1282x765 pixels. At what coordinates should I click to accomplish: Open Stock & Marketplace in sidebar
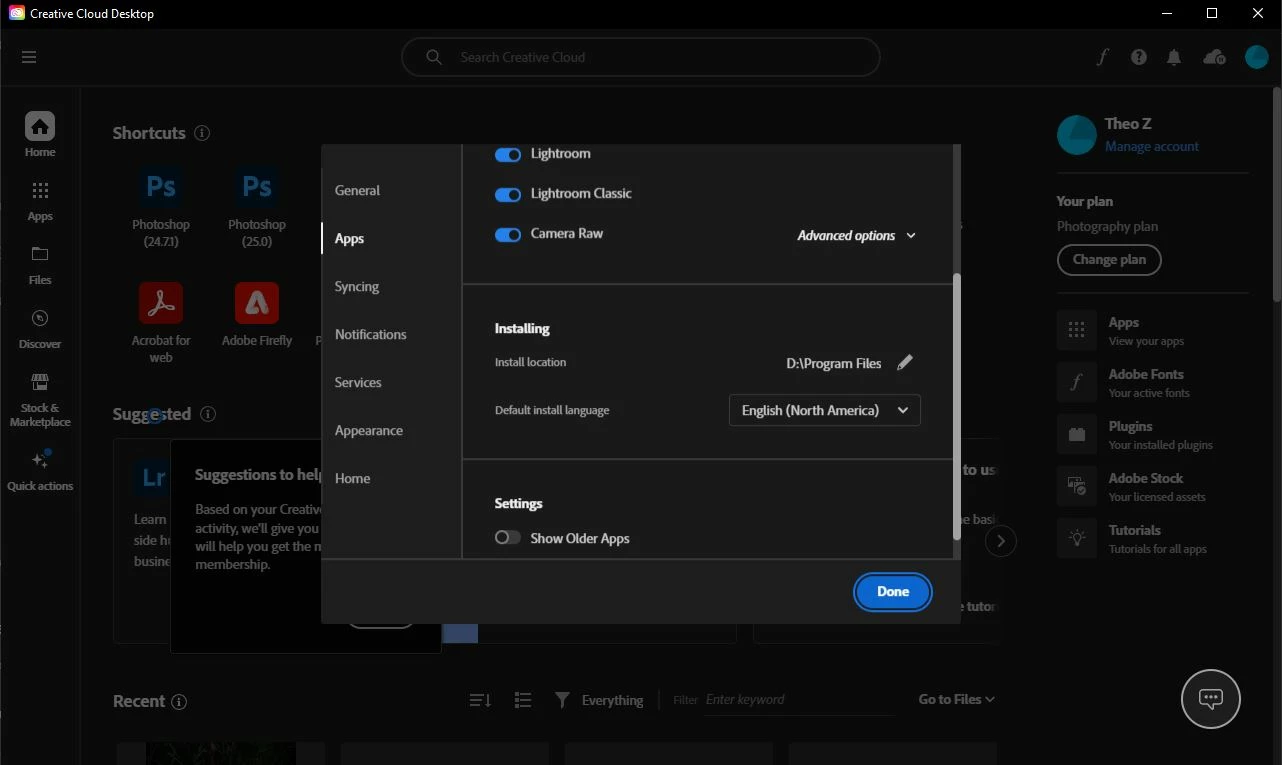[40, 400]
